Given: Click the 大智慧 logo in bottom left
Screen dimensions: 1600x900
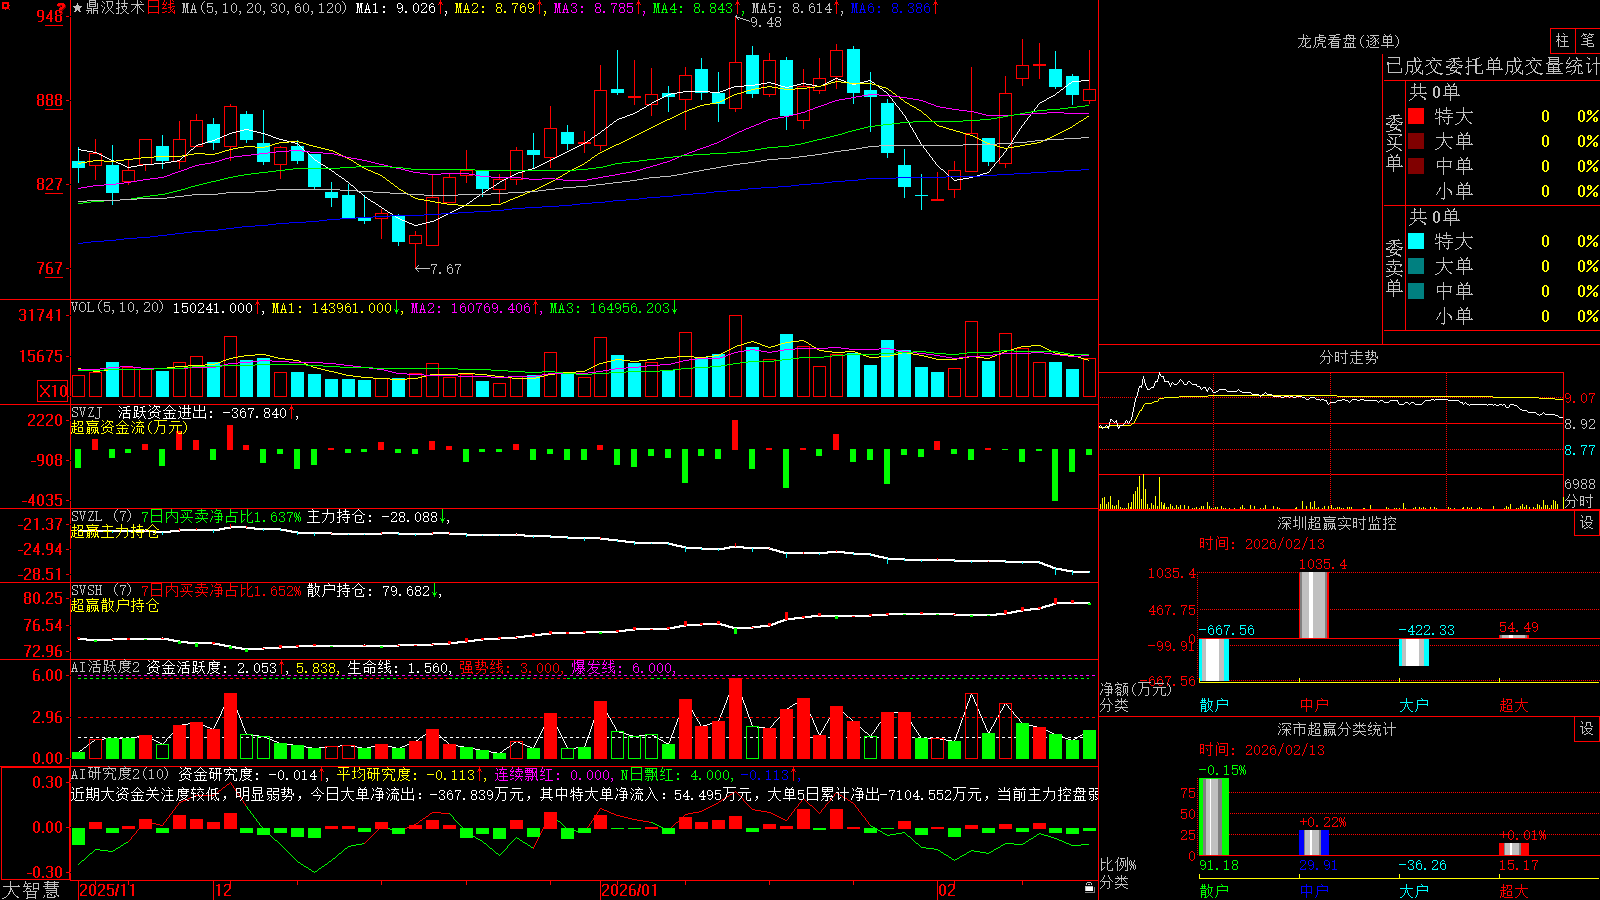Looking at the screenshot, I should coord(31,889).
